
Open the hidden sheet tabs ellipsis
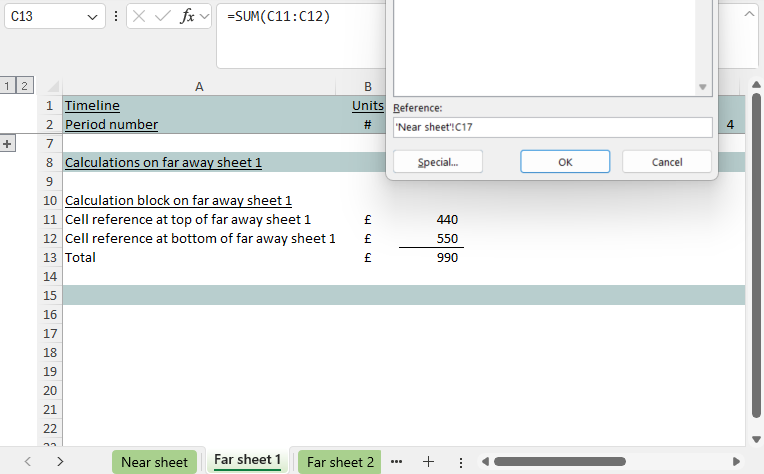click(x=397, y=461)
